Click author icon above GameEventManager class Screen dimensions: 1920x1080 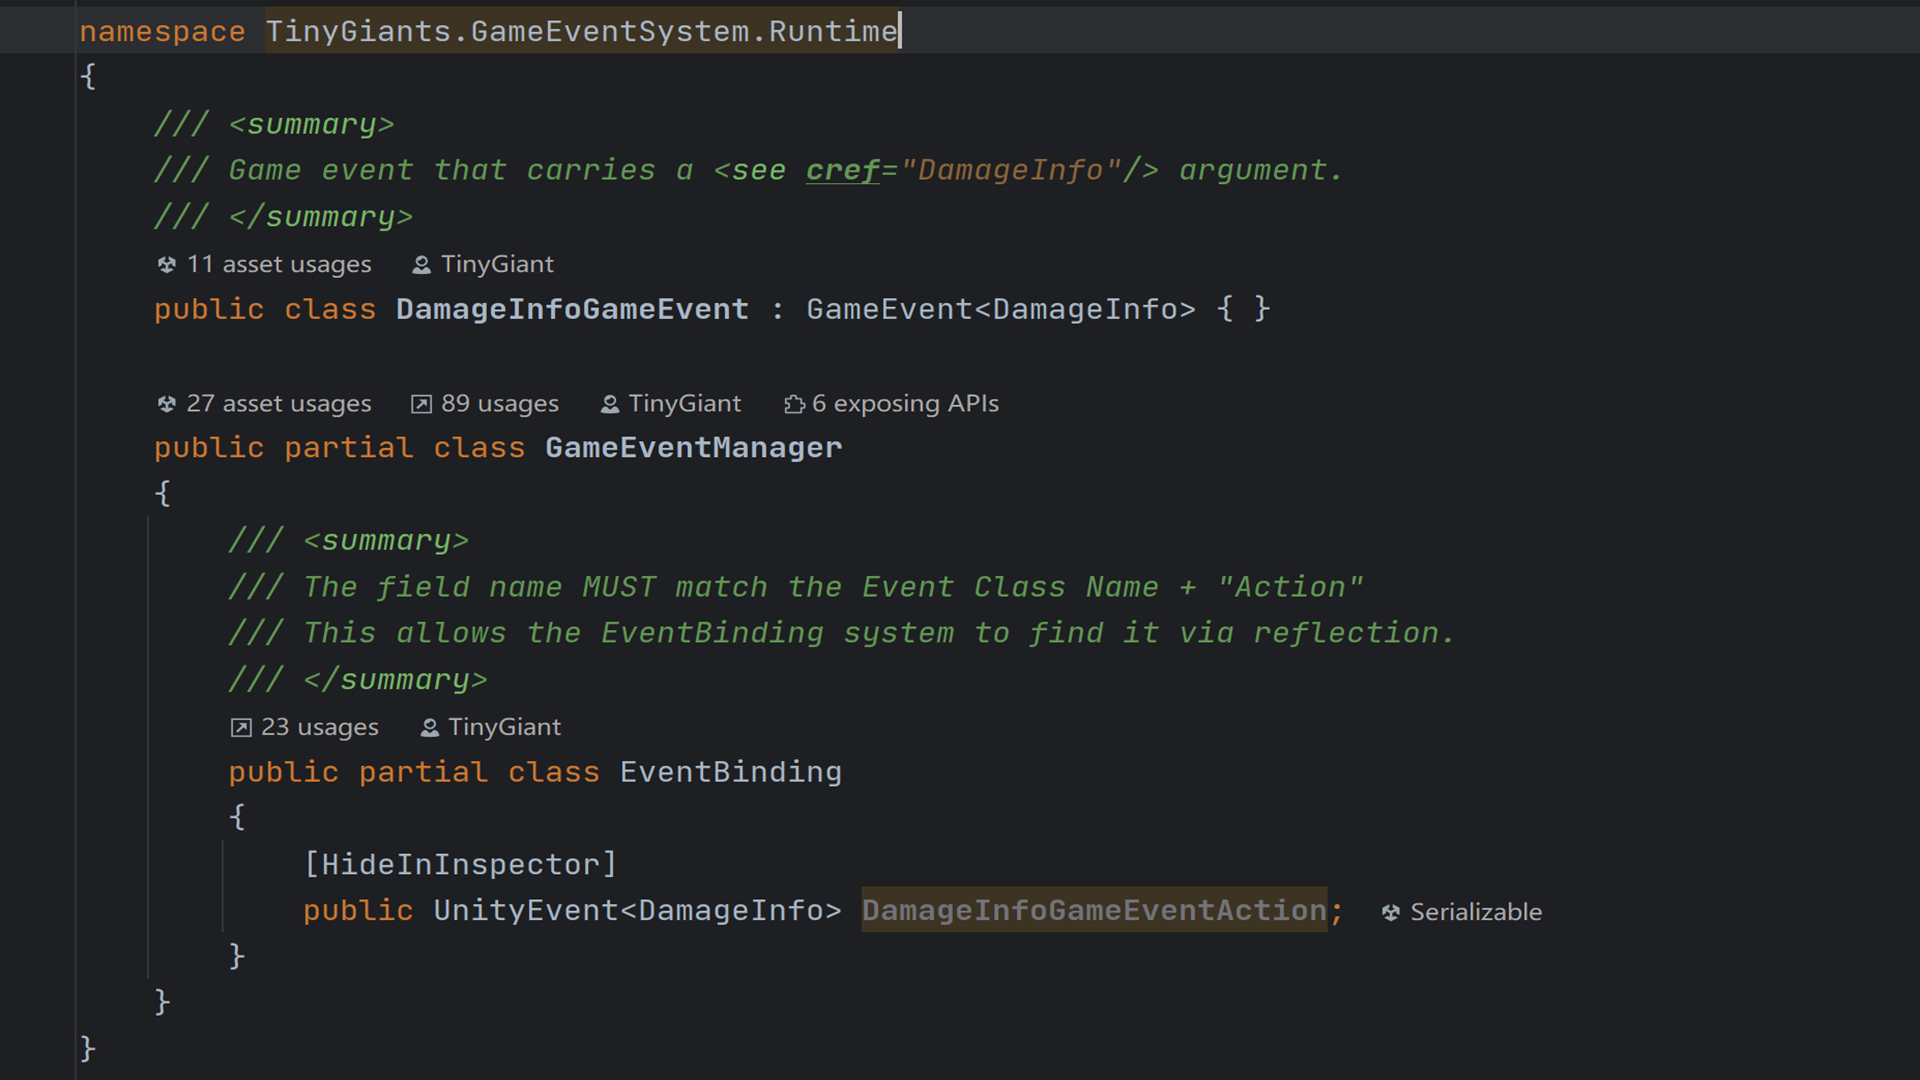pos(609,404)
